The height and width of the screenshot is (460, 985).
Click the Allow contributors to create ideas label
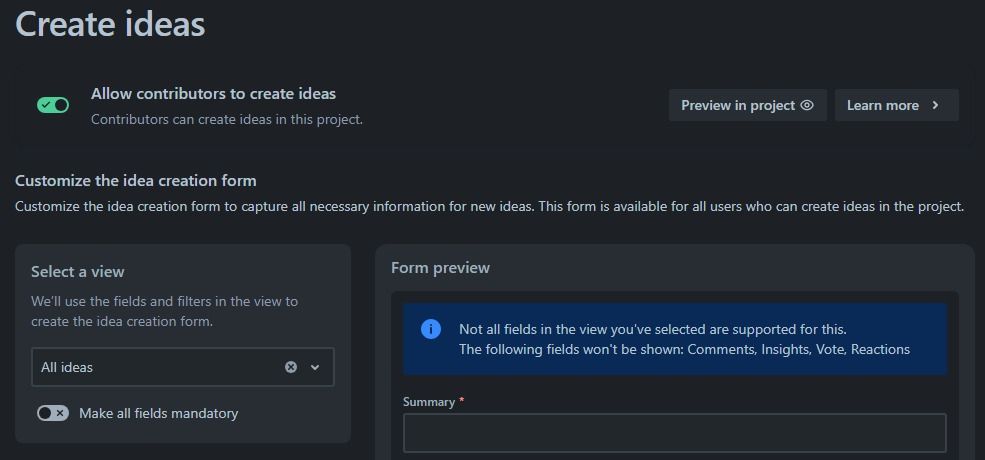[214, 94]
